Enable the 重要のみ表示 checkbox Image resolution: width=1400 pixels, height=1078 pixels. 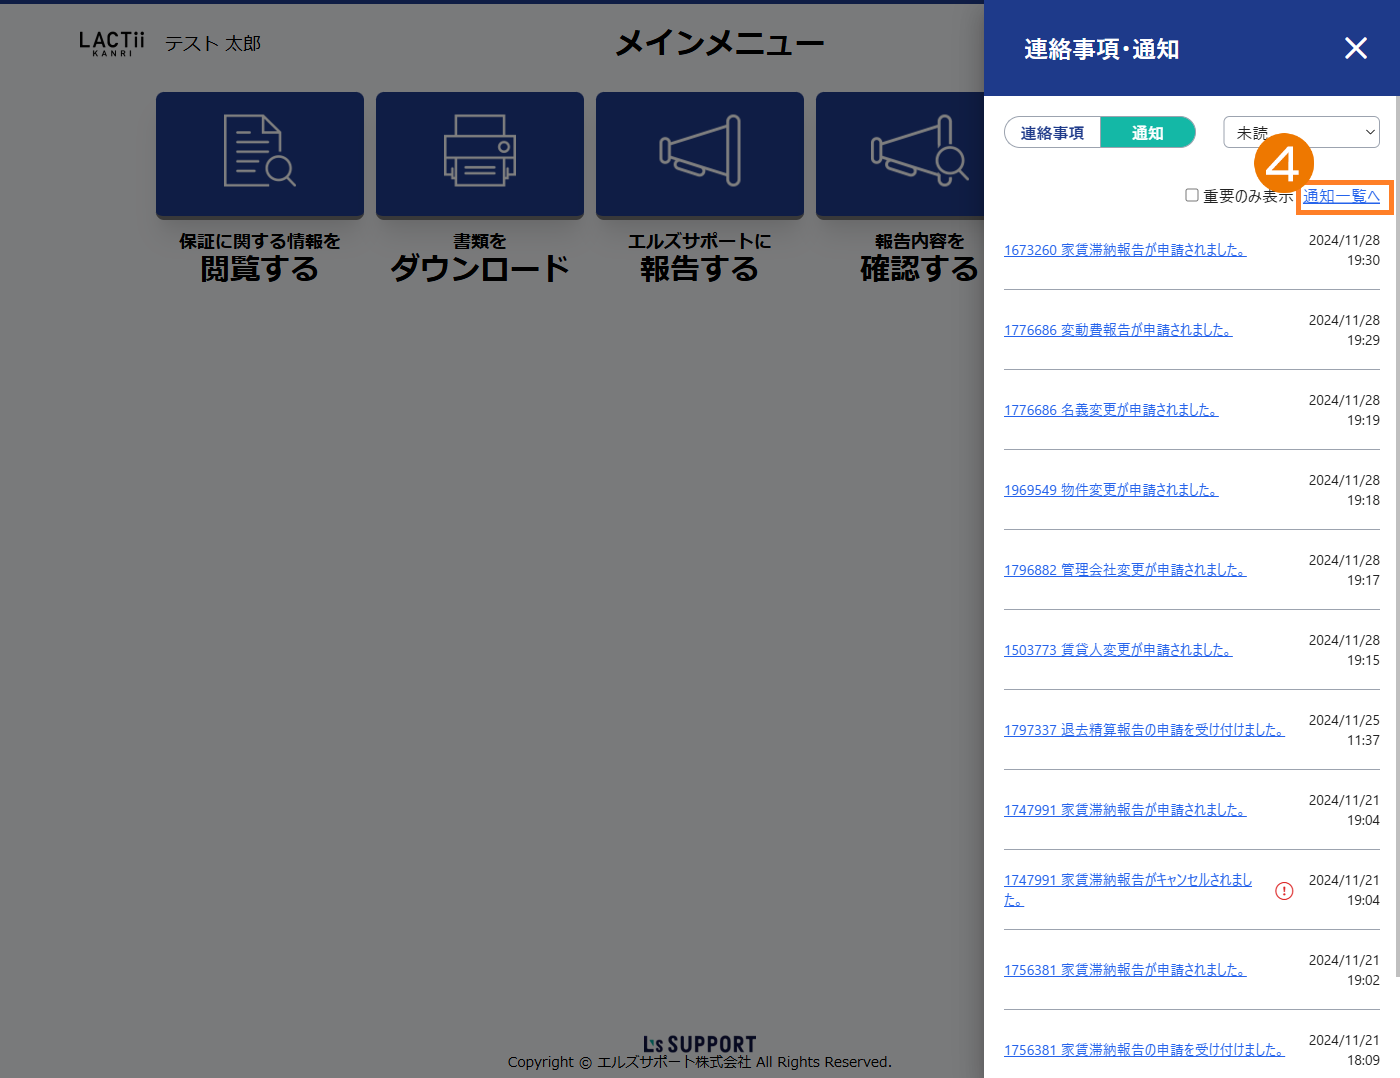point(1192,195)
